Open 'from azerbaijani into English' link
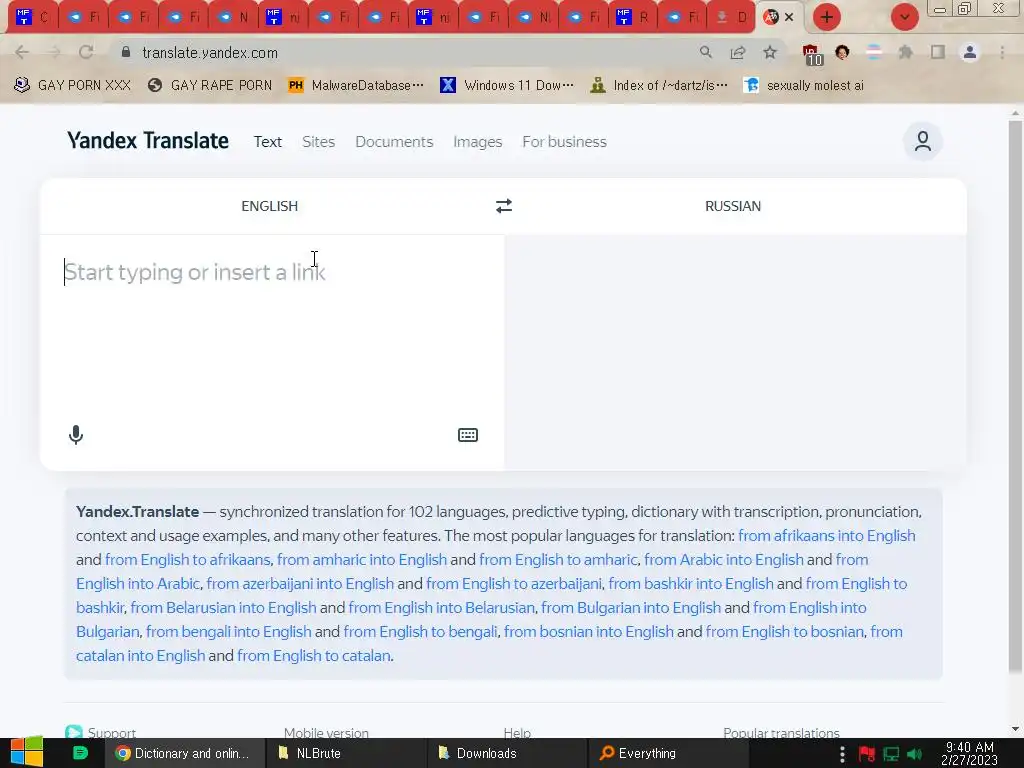Image resolution: width=1024 pixels, height=768 pixels. 300,584
